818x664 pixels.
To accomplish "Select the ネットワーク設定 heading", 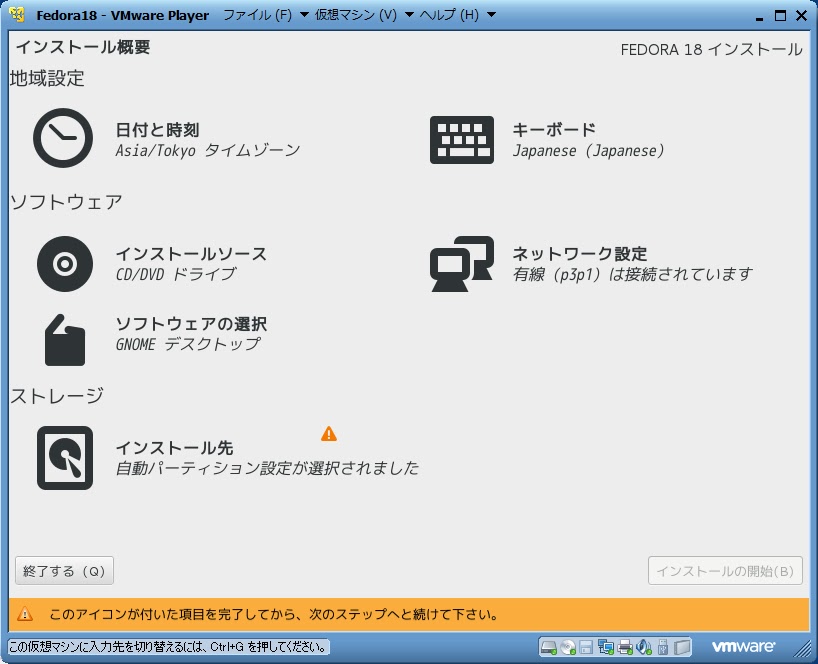I will (x=580, y=254).
